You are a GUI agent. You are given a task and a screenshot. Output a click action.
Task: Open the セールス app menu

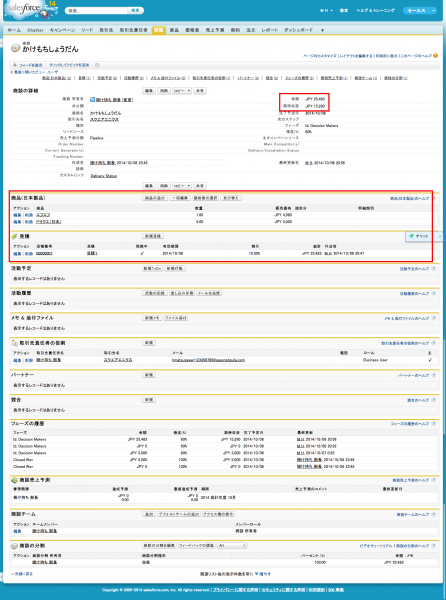point(420,11)
